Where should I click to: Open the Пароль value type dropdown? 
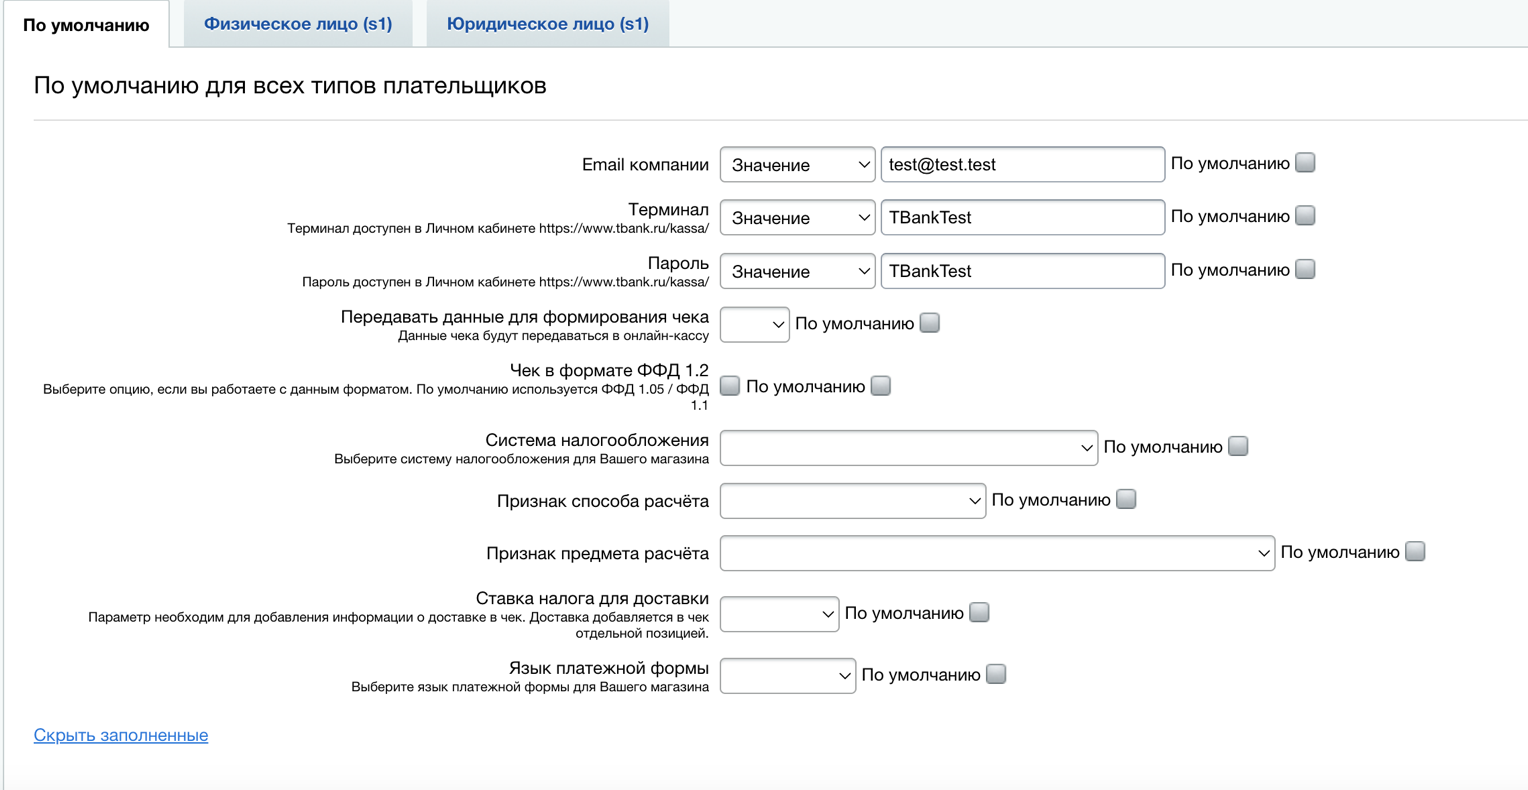point(797,271)
